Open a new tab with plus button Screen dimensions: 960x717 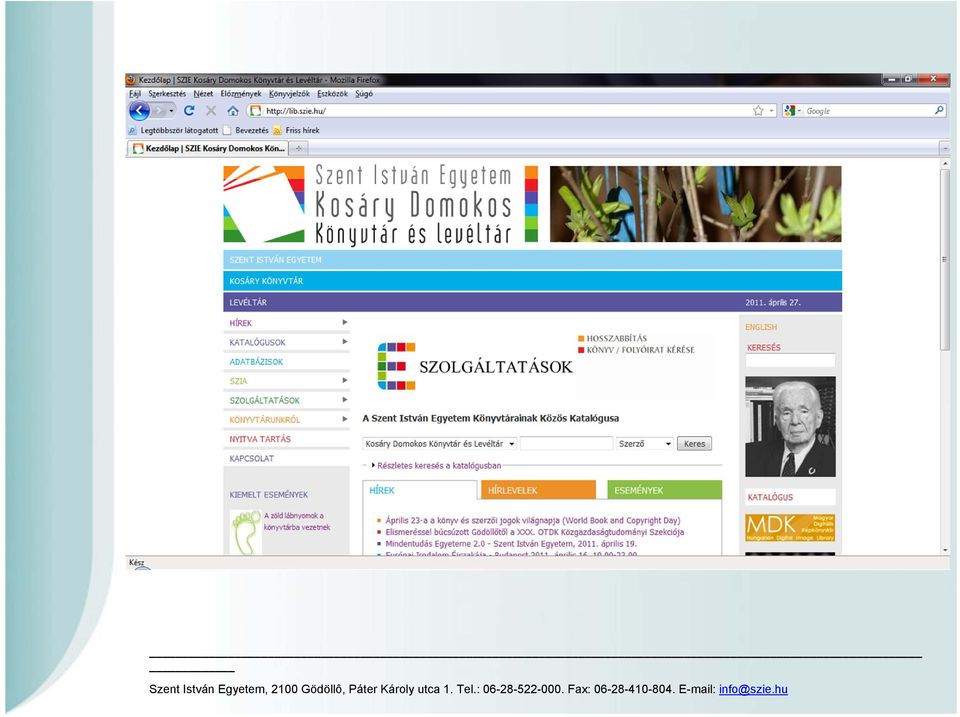[299, 148]
